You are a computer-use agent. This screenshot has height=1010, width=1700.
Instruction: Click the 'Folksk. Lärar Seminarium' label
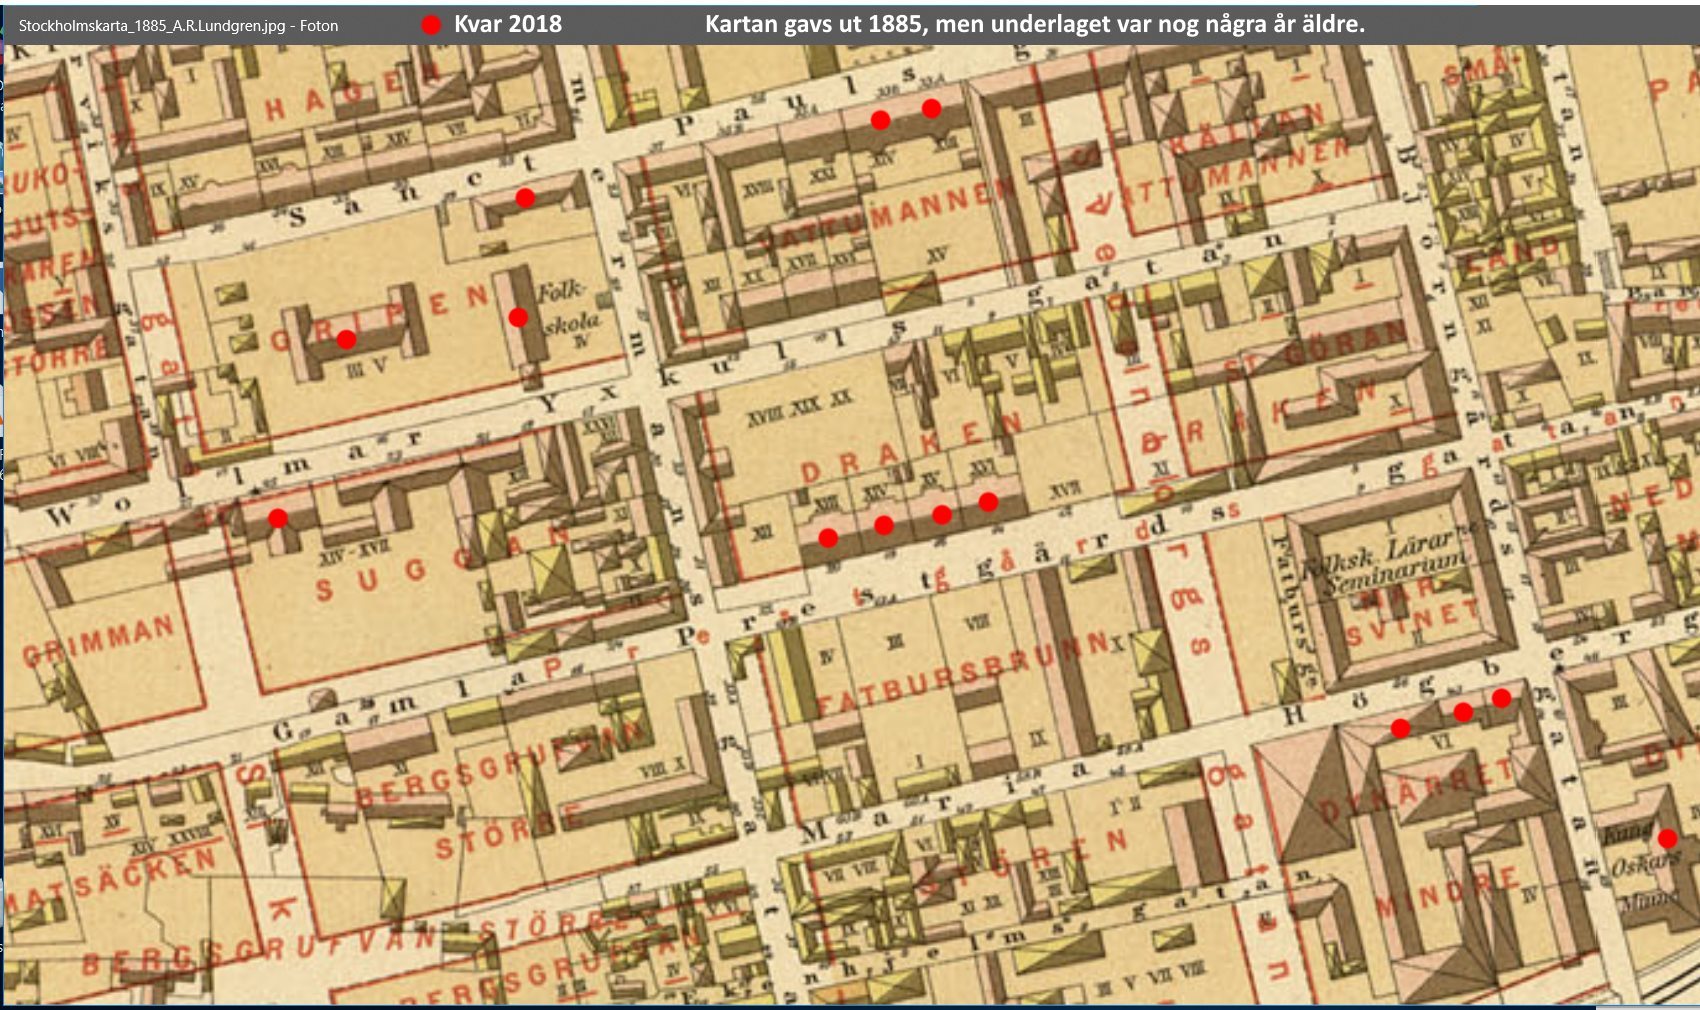[x=1390, y=562]
